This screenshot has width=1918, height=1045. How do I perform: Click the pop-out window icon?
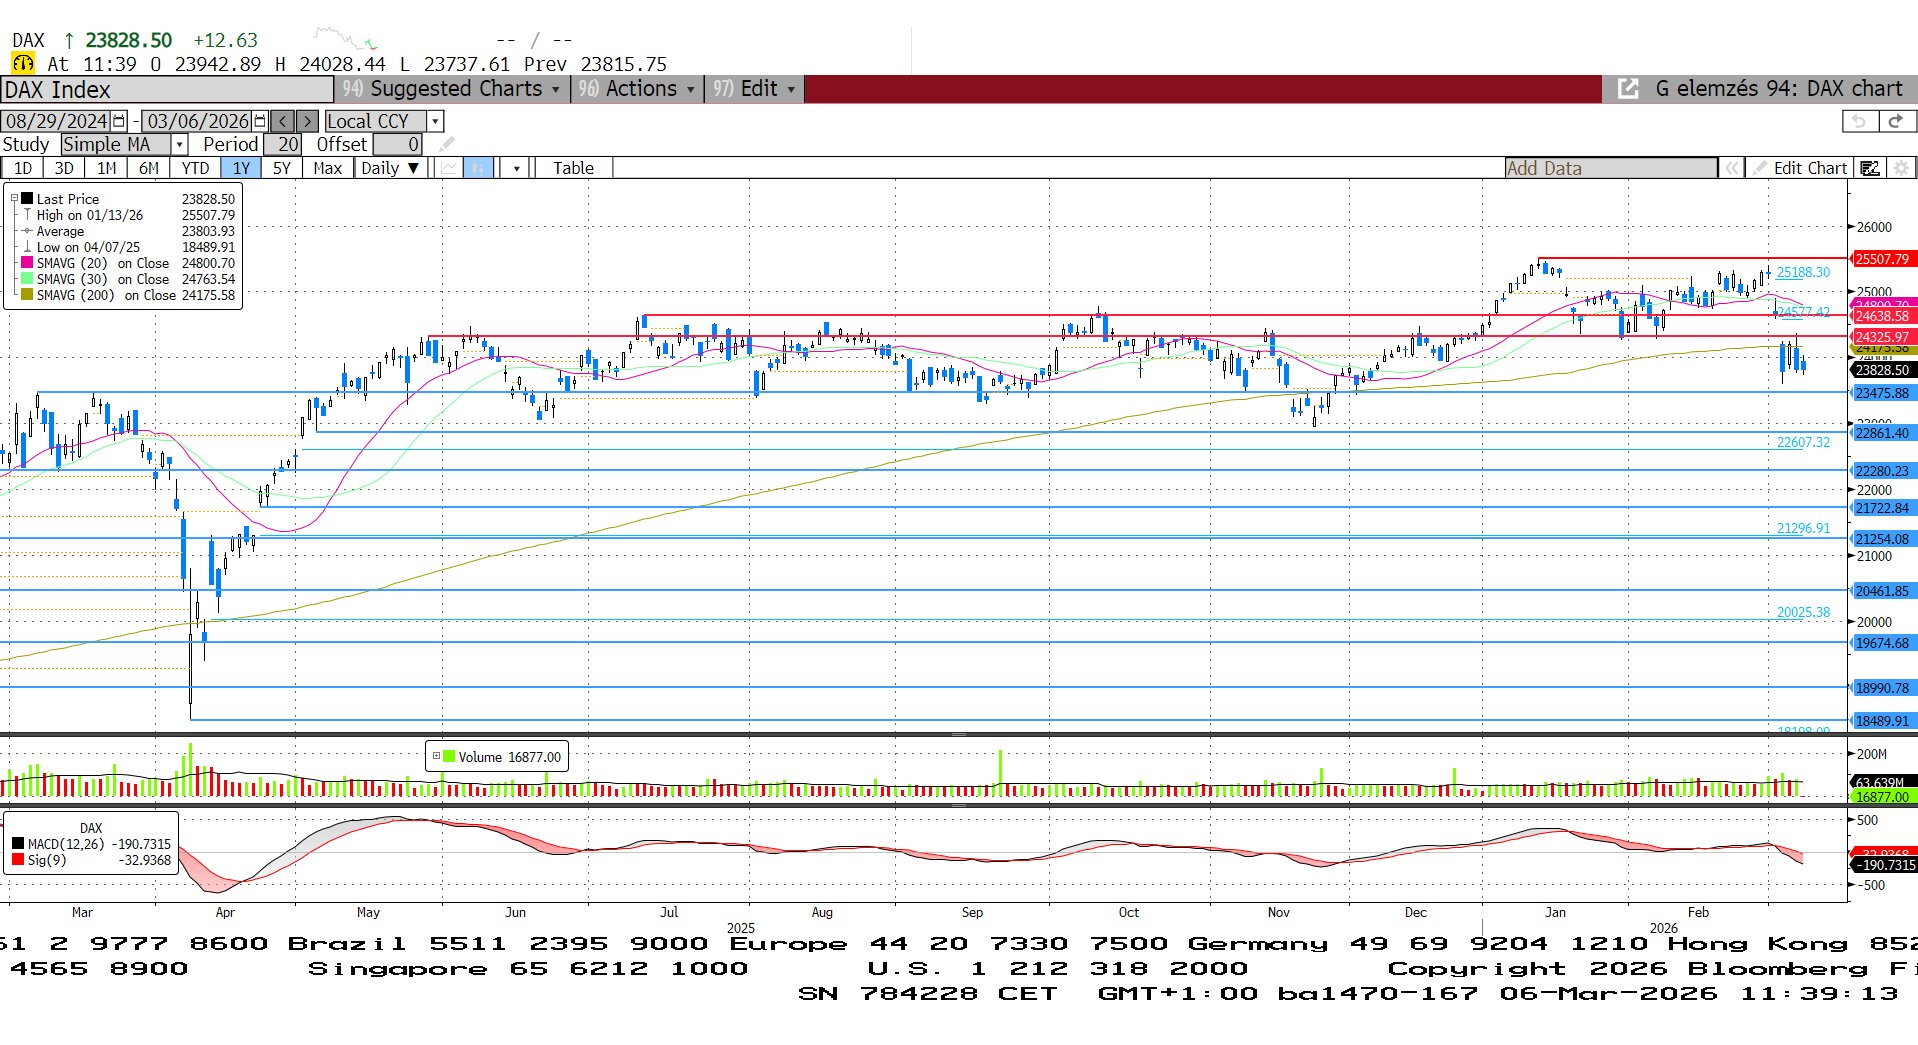click(x=1628, y=89)
